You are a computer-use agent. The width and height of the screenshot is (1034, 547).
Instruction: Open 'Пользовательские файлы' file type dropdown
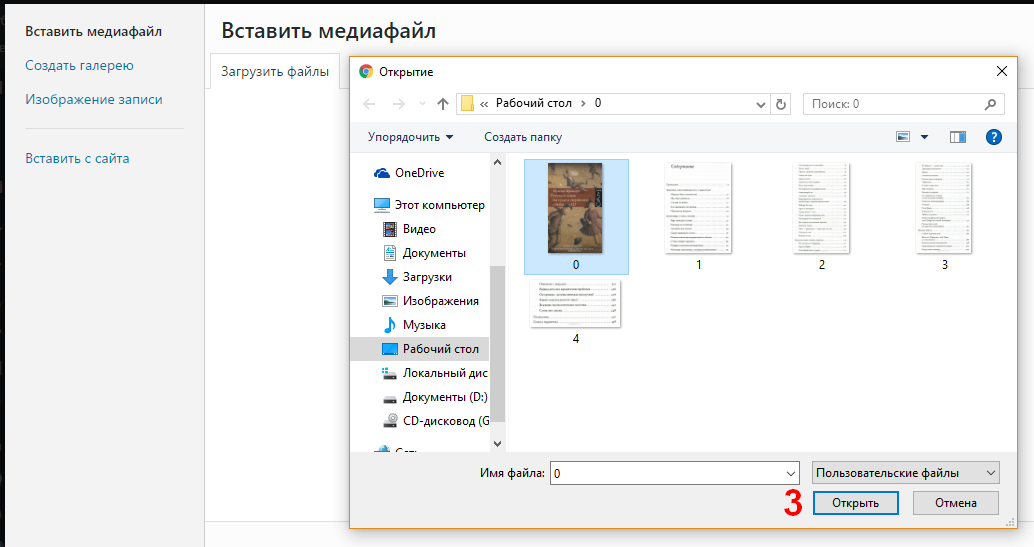905,472
